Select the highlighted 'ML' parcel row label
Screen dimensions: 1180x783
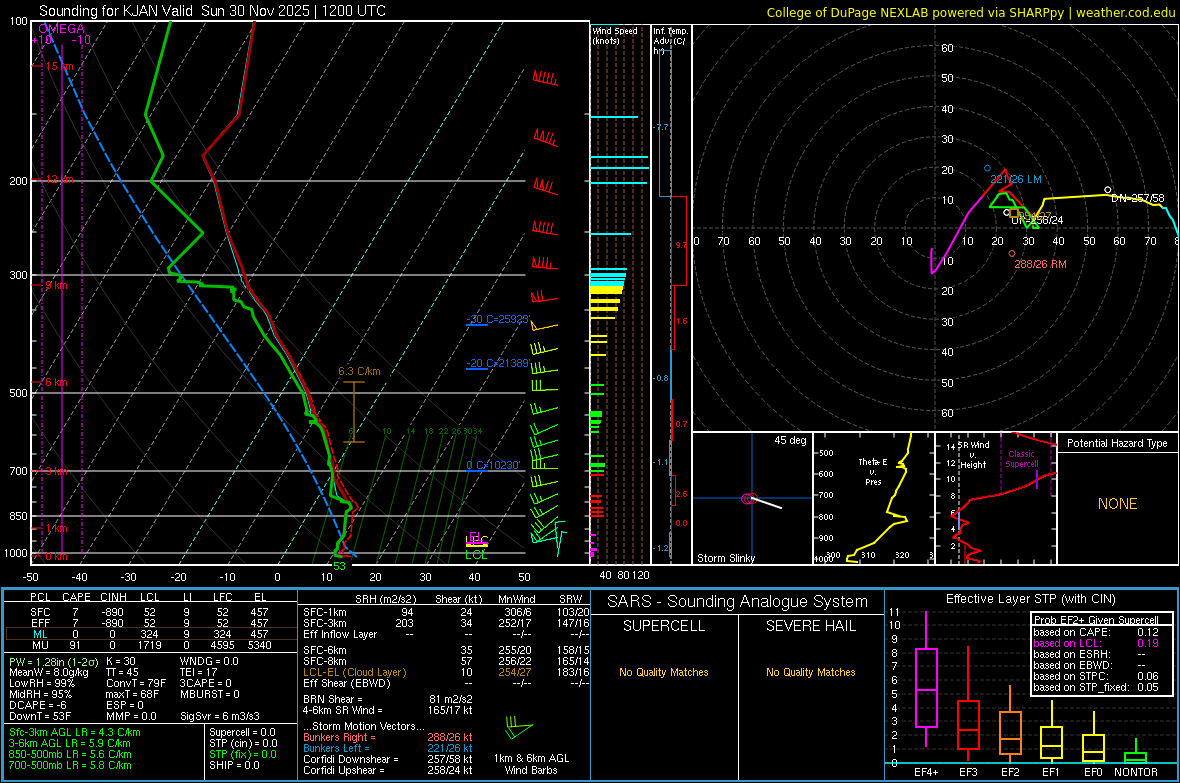pyautogui.click(x=40, y=634)
